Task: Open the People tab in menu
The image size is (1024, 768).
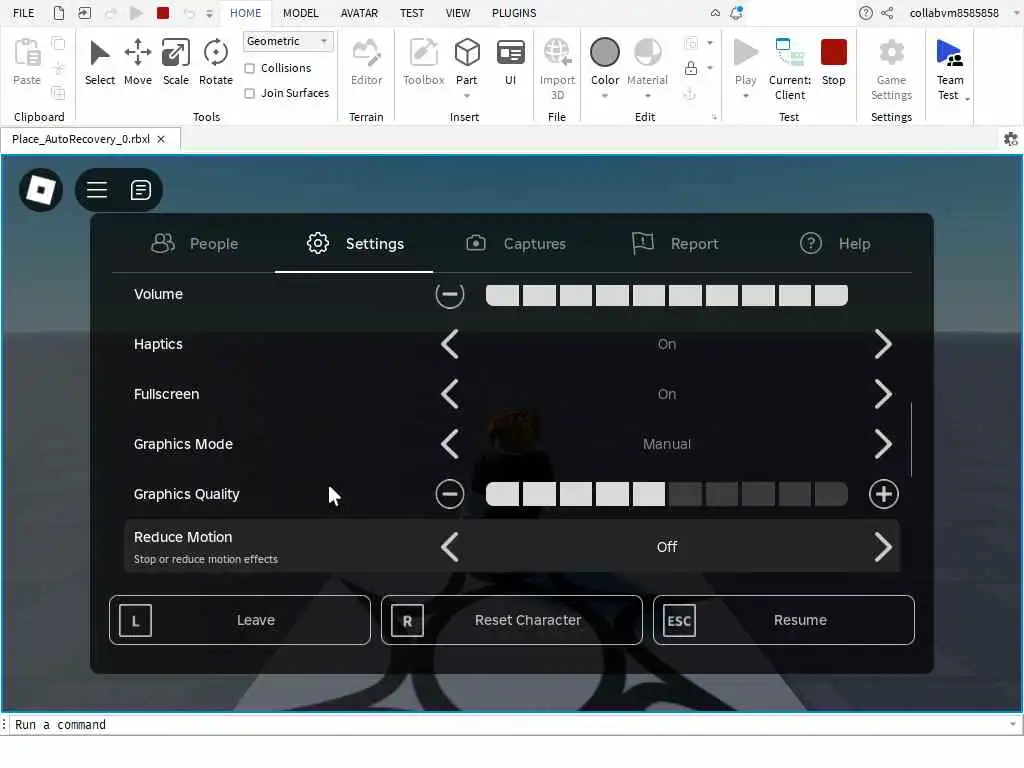Action: click(195, 244)
